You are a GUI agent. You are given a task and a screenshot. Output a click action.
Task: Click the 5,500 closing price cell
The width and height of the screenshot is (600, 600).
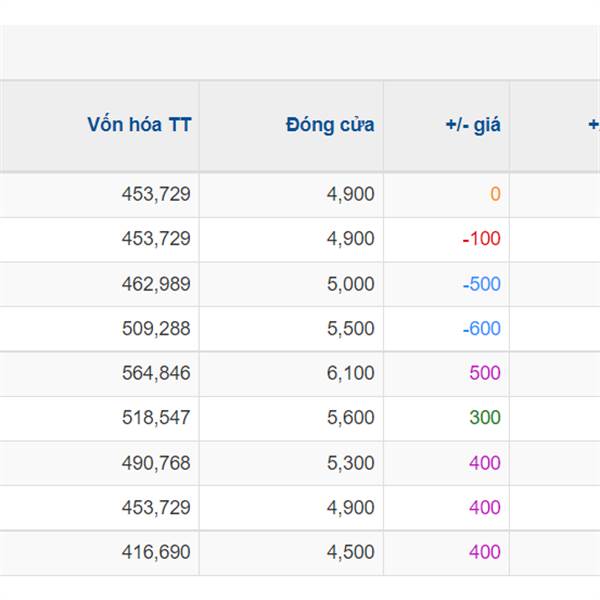coord(350,328)
